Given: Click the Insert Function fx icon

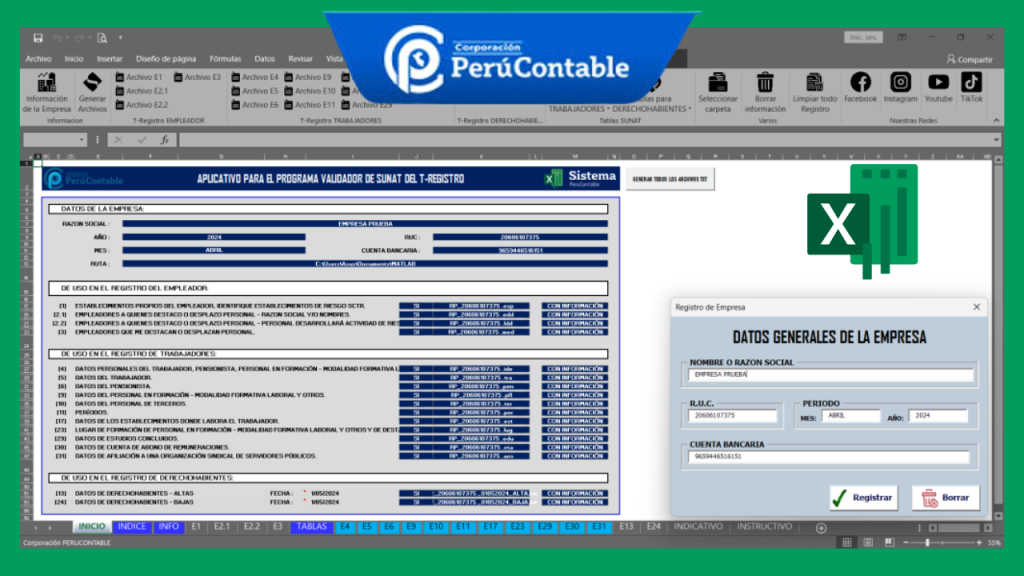Looking at the screenshot, I should click(x=165, y=139).
